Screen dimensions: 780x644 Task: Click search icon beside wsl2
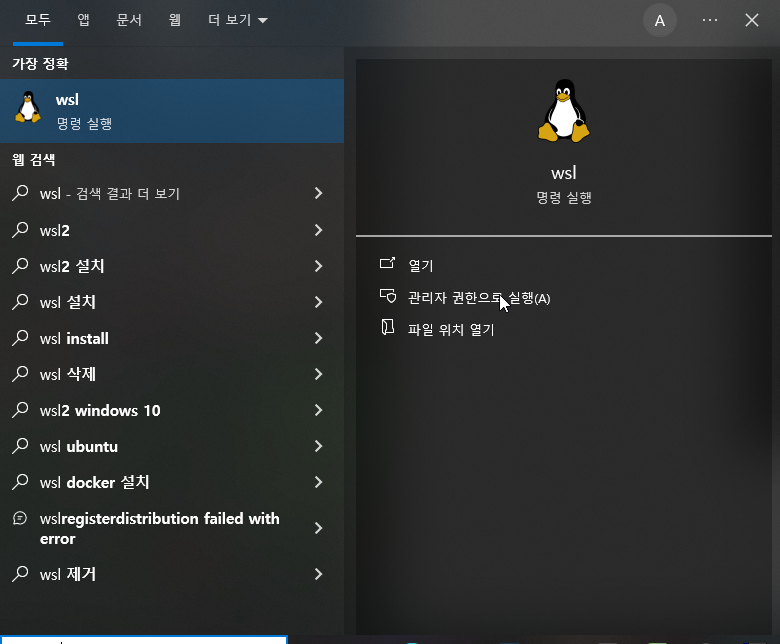click(20, 229)
